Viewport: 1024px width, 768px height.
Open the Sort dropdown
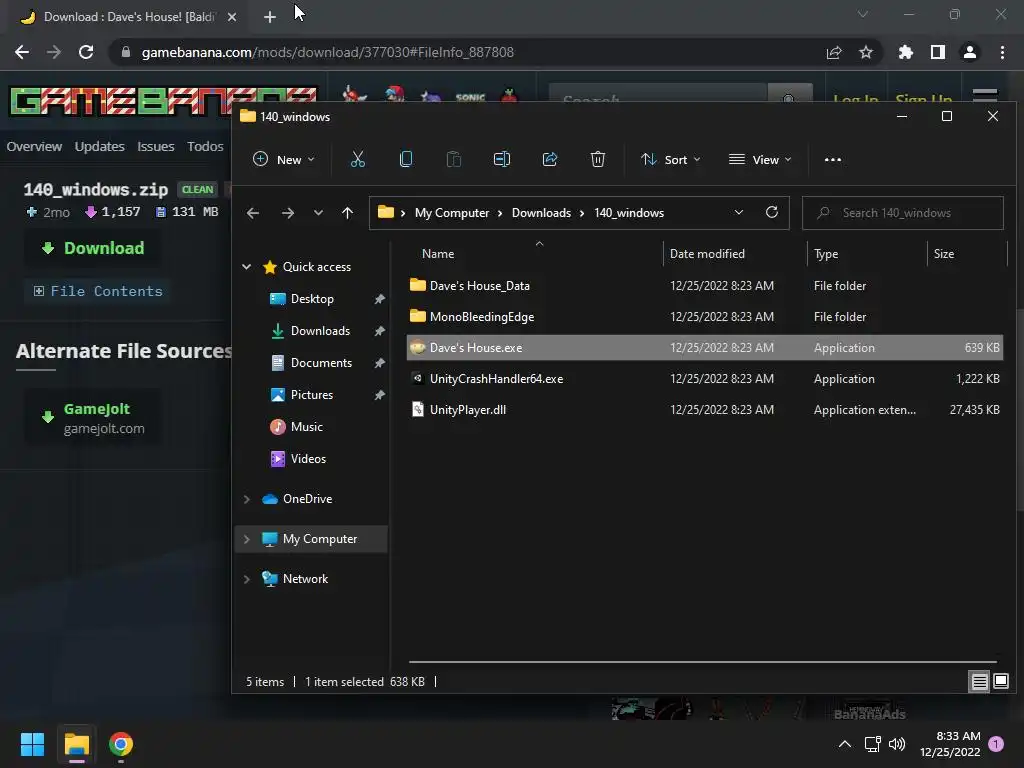point(671,159)
